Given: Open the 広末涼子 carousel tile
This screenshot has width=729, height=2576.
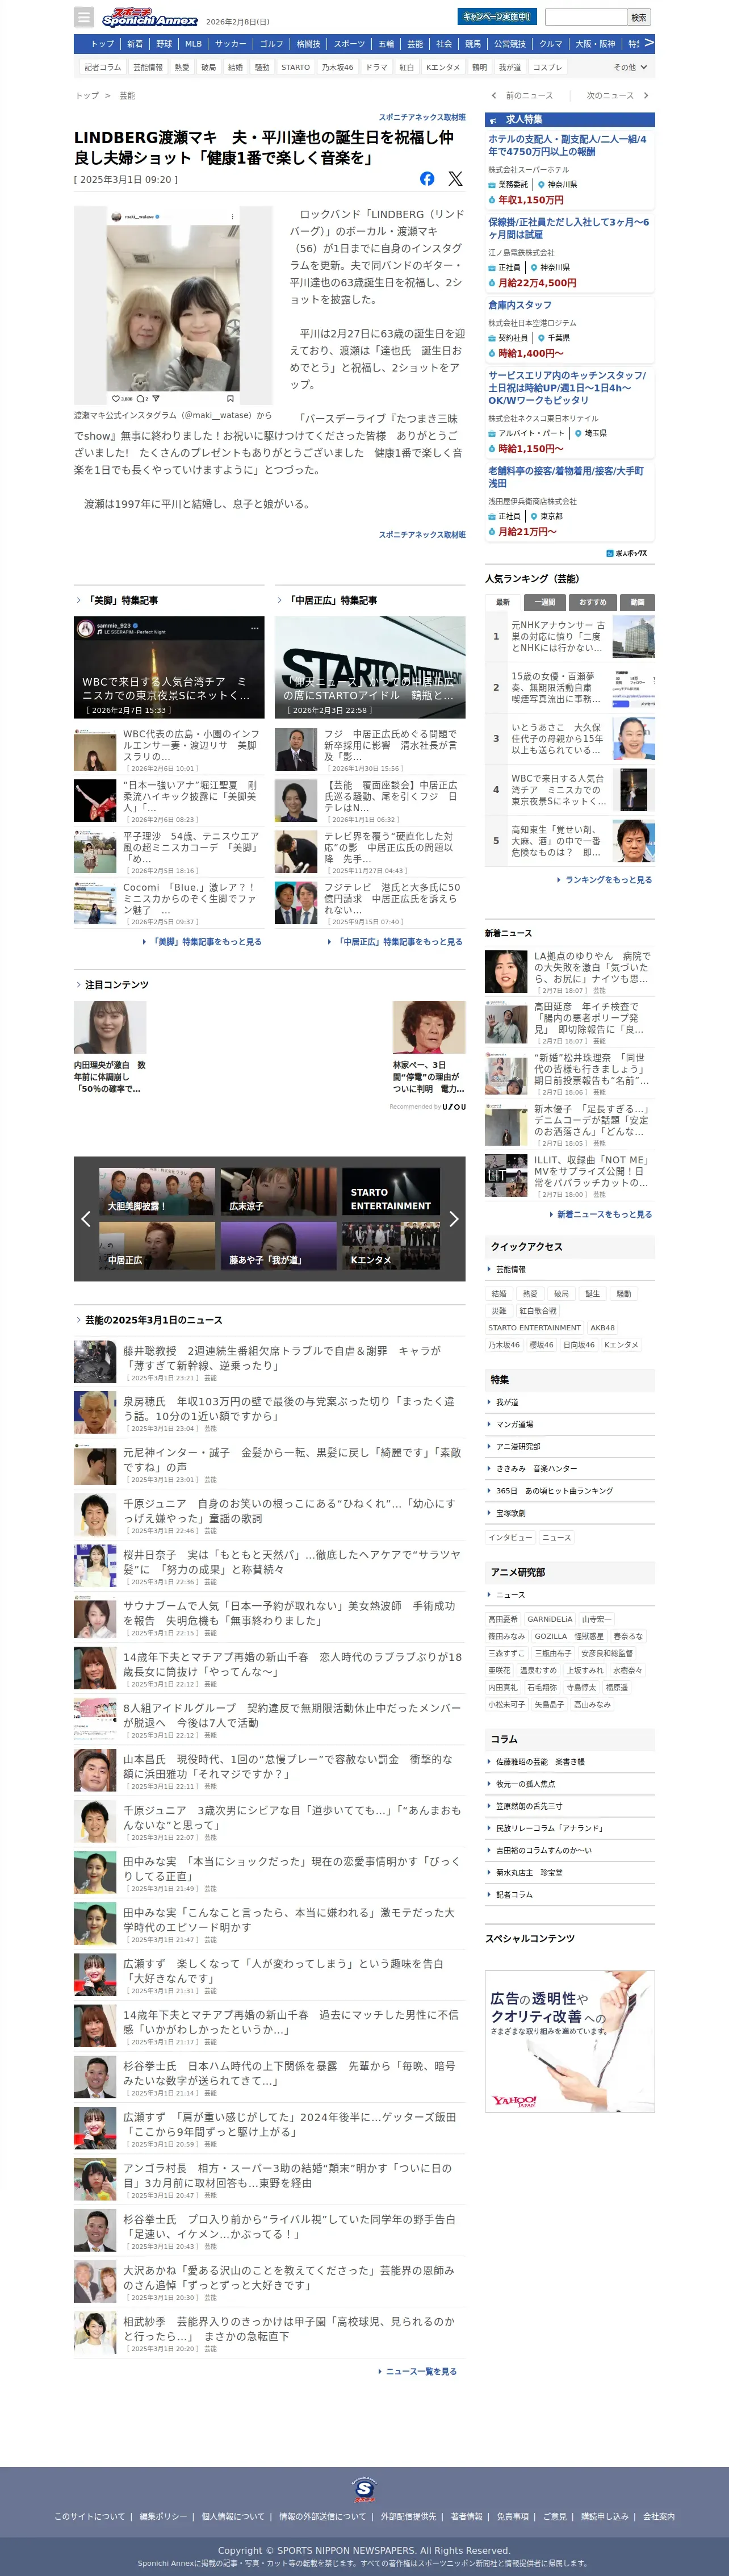Looking at the screenshot, I should click(x=279, y=1191).
